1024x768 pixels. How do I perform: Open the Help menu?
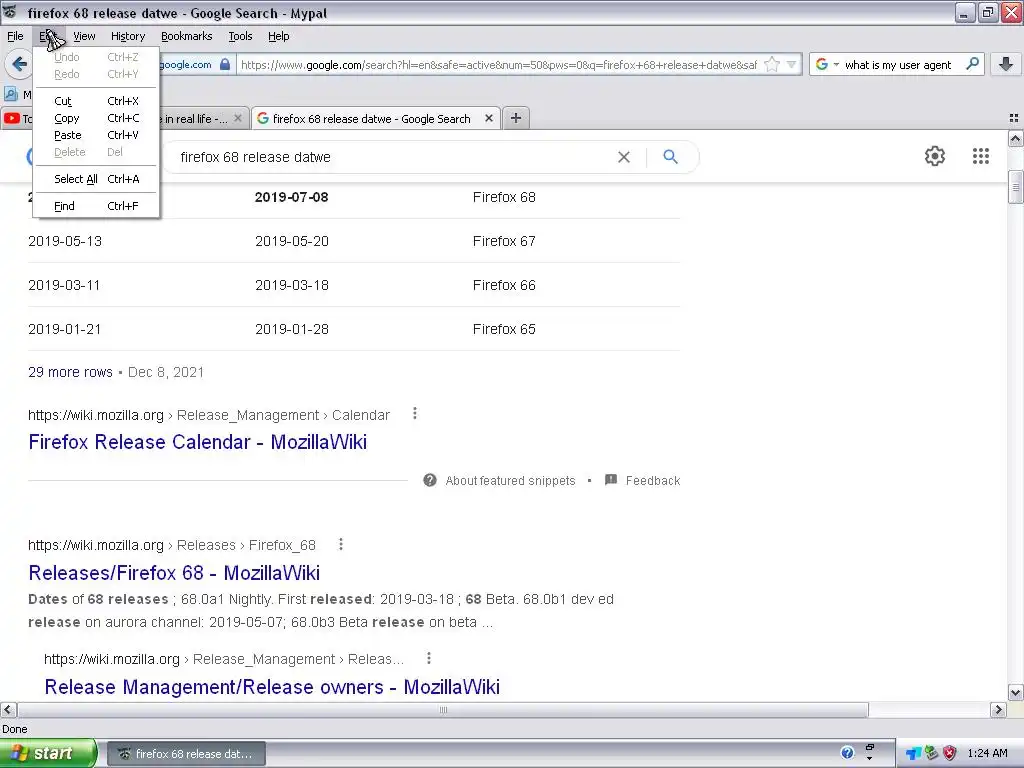click(x=279, y=36)
